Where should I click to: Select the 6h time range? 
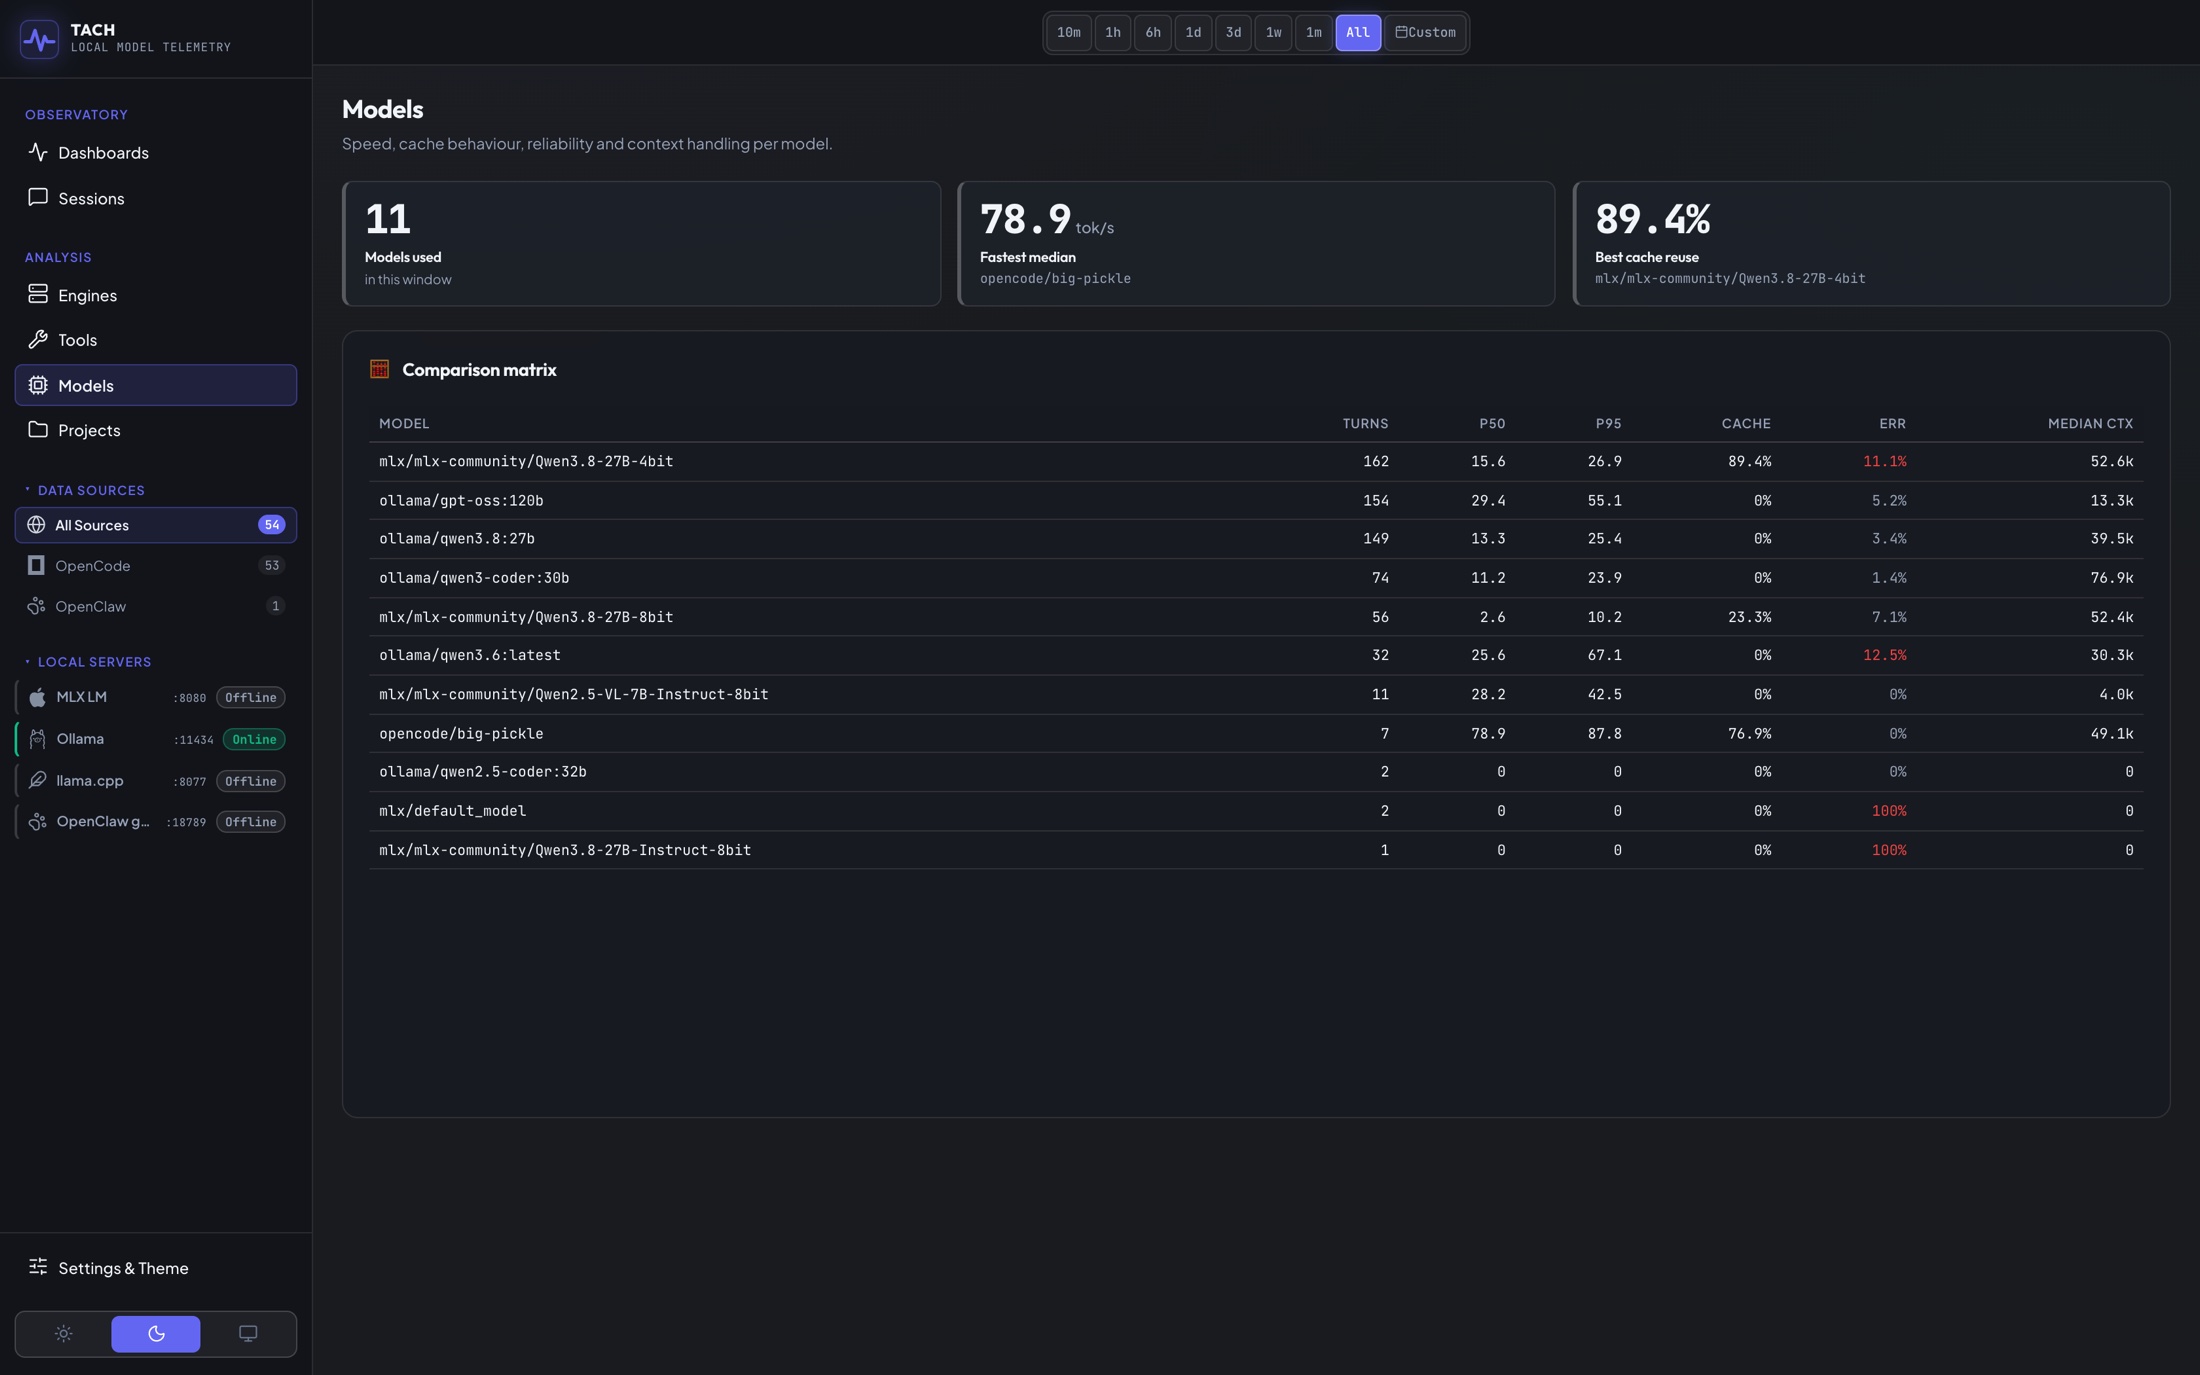(1152, 32)
